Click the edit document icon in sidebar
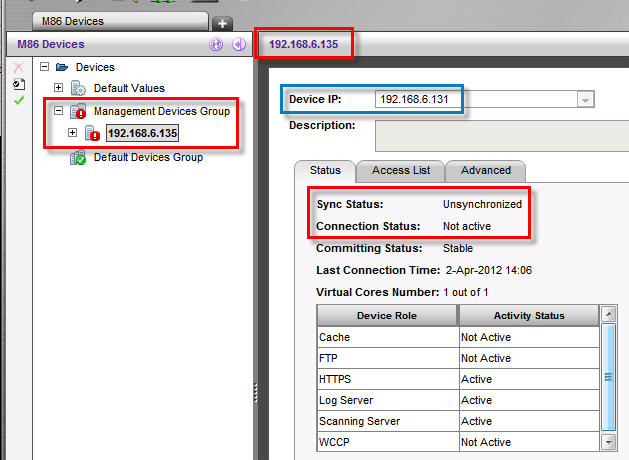 (x=18, y=84)
